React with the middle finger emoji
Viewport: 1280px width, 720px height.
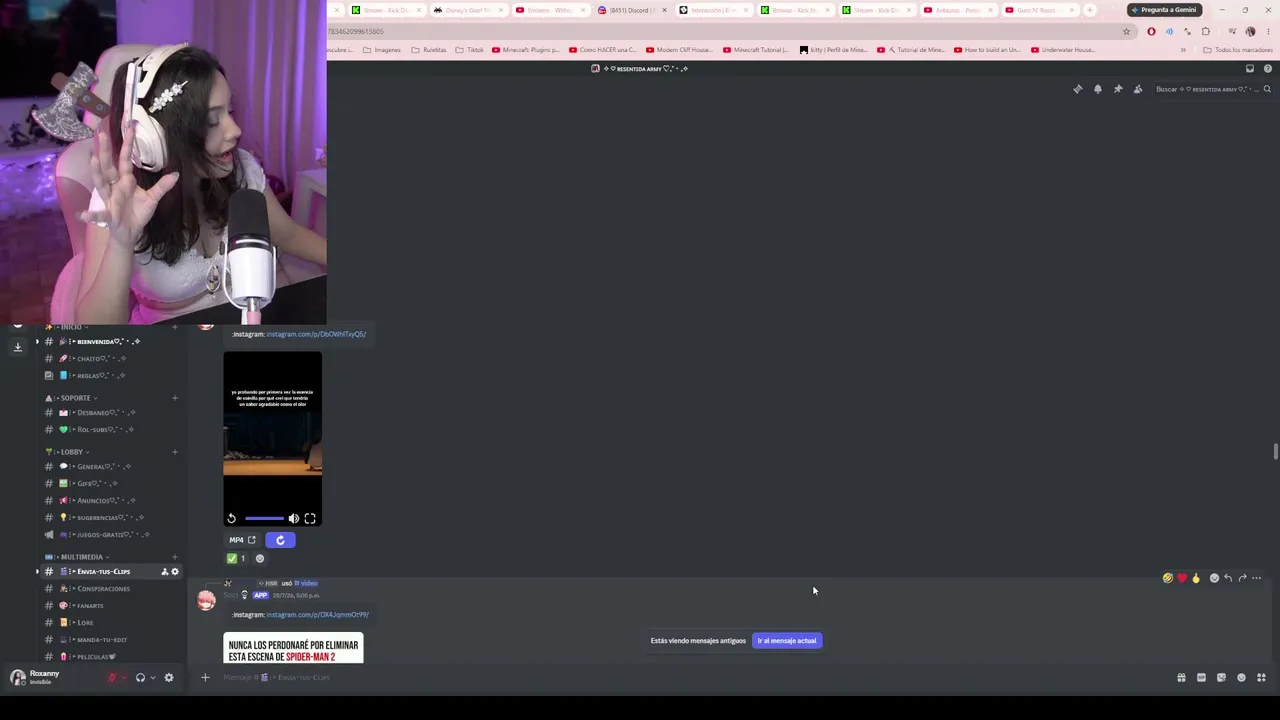coord(1196,578)
